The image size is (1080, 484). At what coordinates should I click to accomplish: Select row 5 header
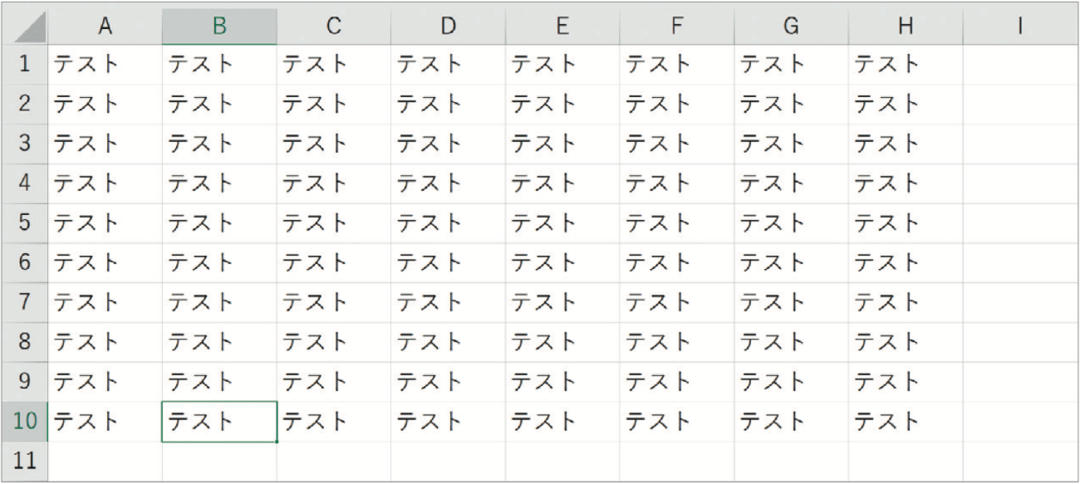pyautogui.click(x=25, y=223)
